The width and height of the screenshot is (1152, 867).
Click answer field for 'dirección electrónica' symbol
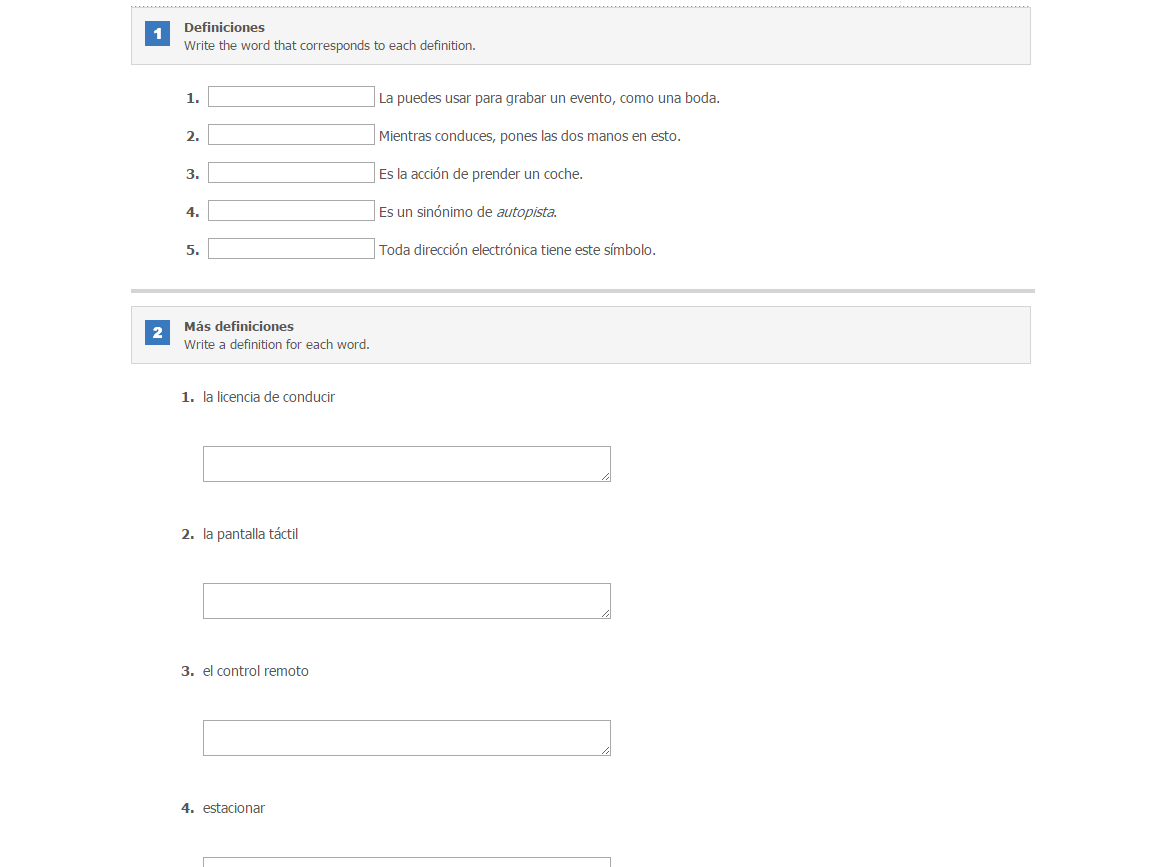pos(291,248)
